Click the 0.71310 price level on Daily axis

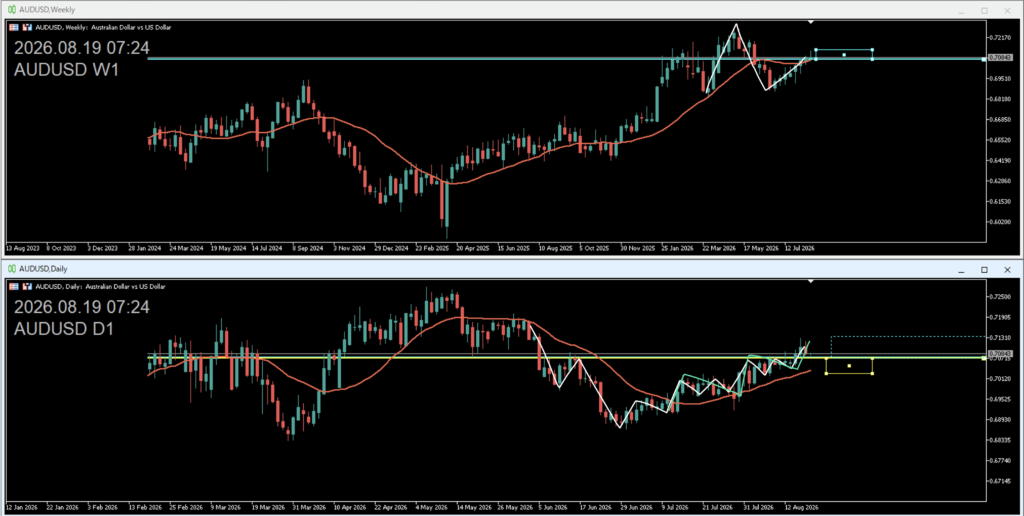point(1000,338)
